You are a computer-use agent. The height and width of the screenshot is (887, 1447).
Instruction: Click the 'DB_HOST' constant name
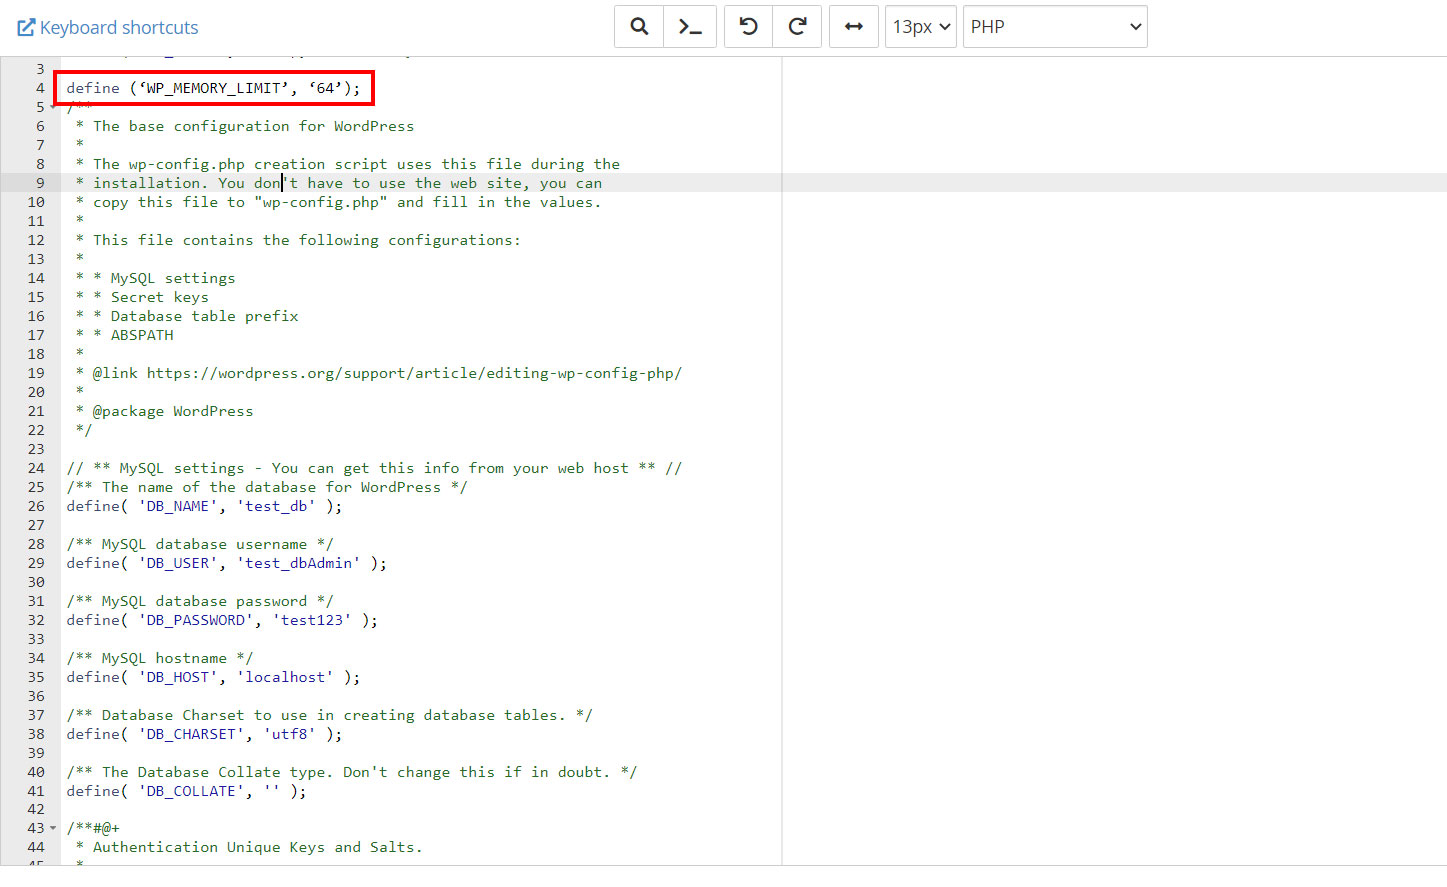[x=177, y=677]
